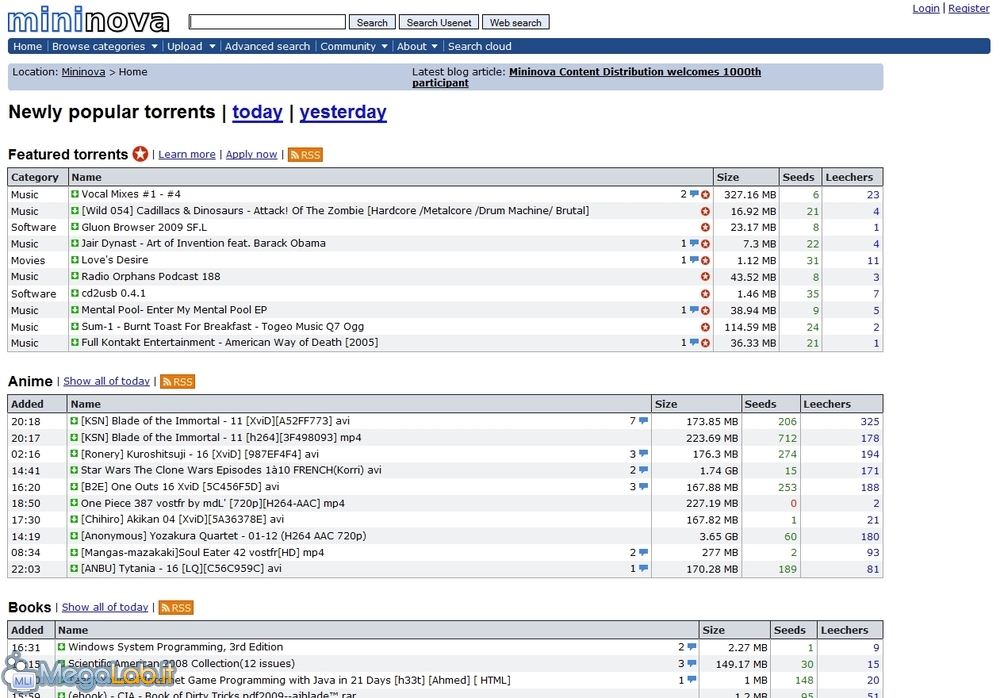Image resolution: width=1000 pixels, height=698 pixels.
Task: Open comments icon on One Outs 16 row
Action: [643, 486]
